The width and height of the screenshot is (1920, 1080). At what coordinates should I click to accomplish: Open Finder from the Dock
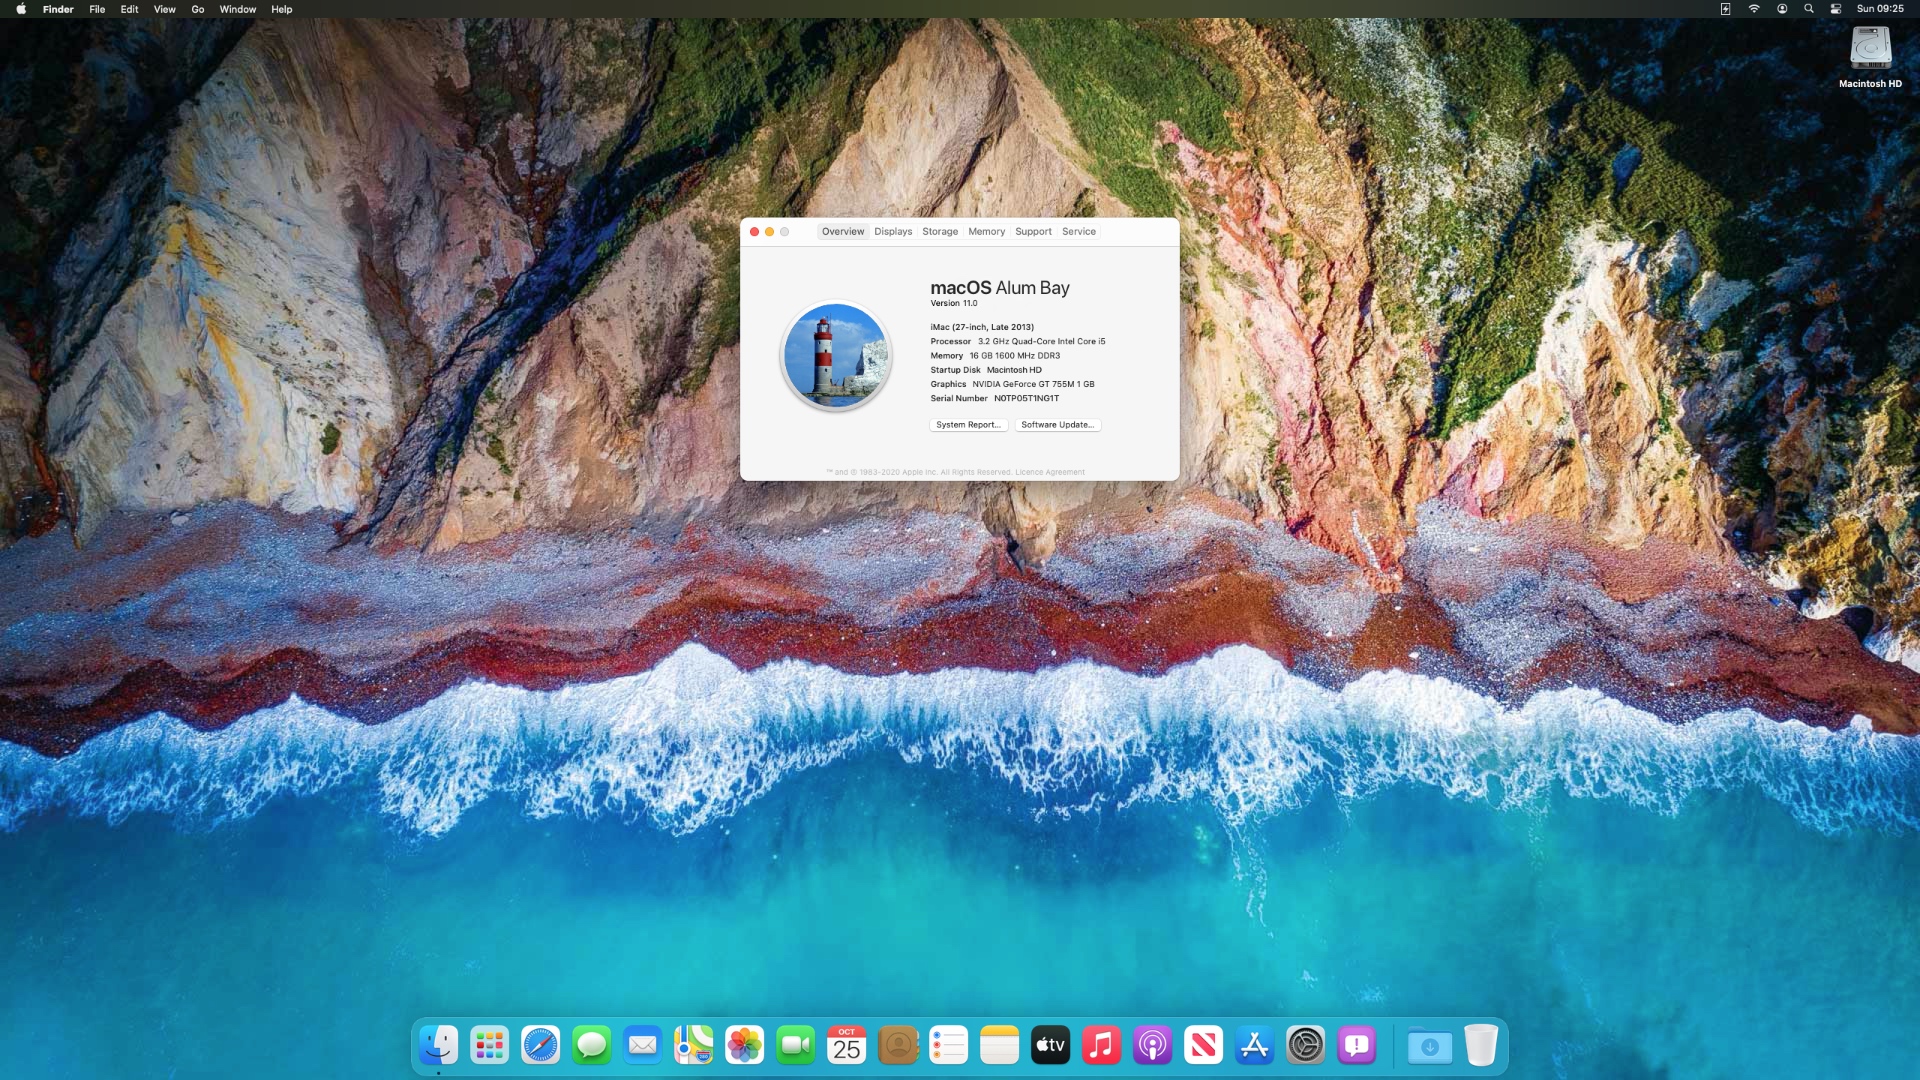click(438, 1046)
